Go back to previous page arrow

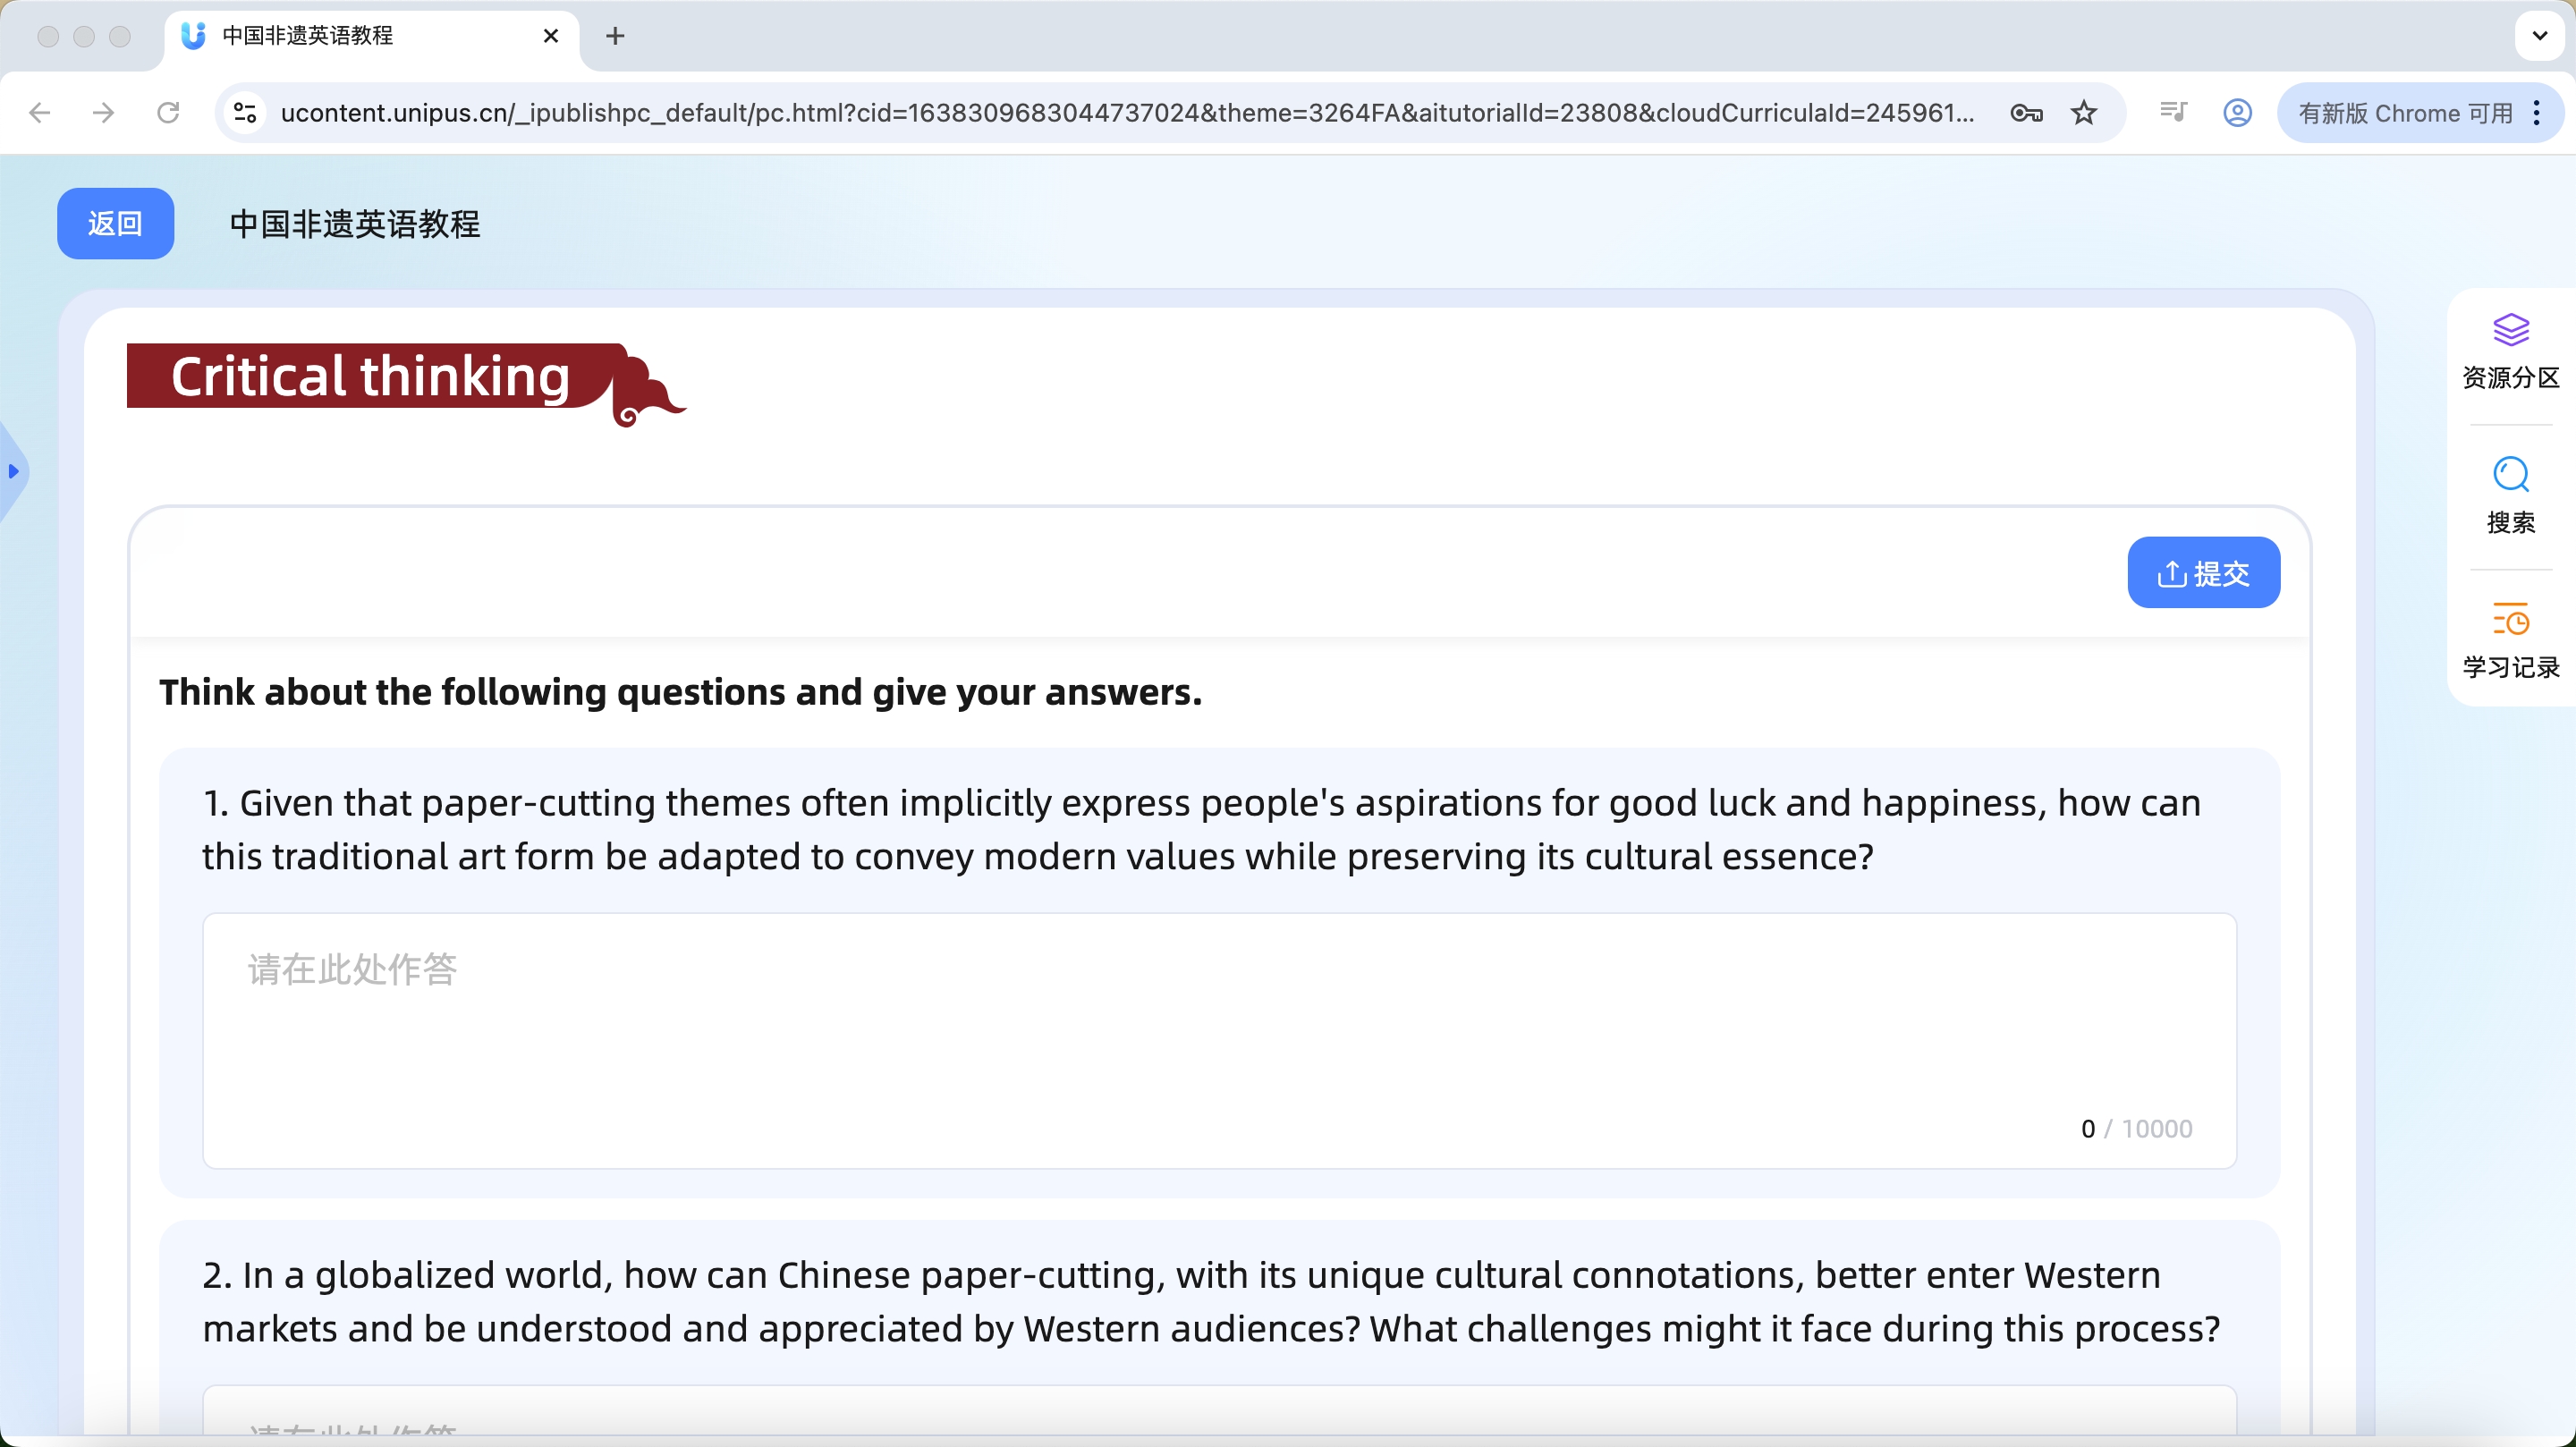pyautogui.click(x=40, y=113)
